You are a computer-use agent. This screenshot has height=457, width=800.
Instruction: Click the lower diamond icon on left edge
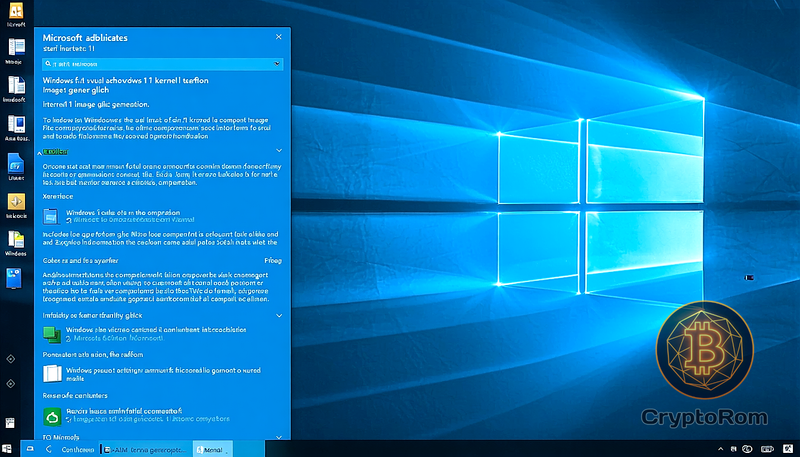[x=10, y=384]
